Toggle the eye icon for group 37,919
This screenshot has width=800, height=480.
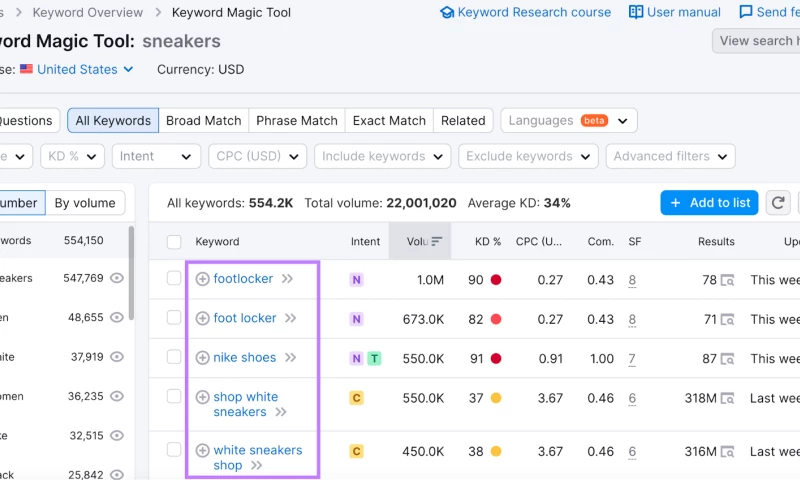tap(117, 357)
